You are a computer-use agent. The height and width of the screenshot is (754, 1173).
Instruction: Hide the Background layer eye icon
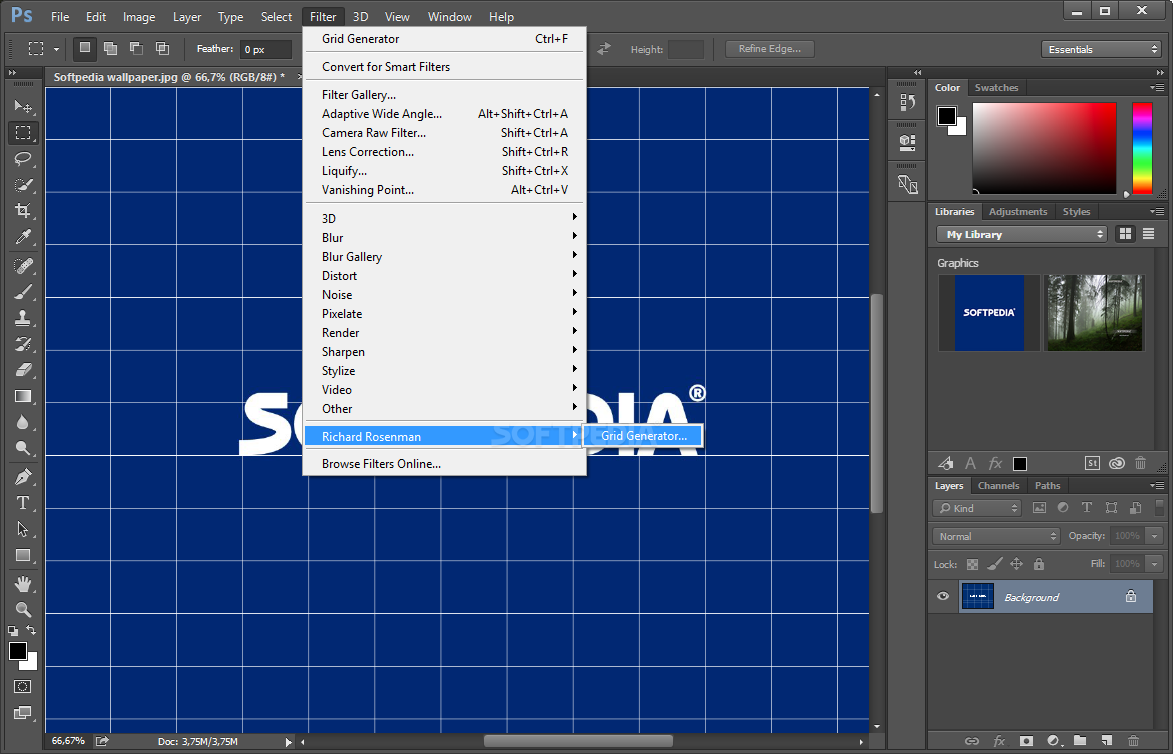pyautogui.click(x=943, y=596)
